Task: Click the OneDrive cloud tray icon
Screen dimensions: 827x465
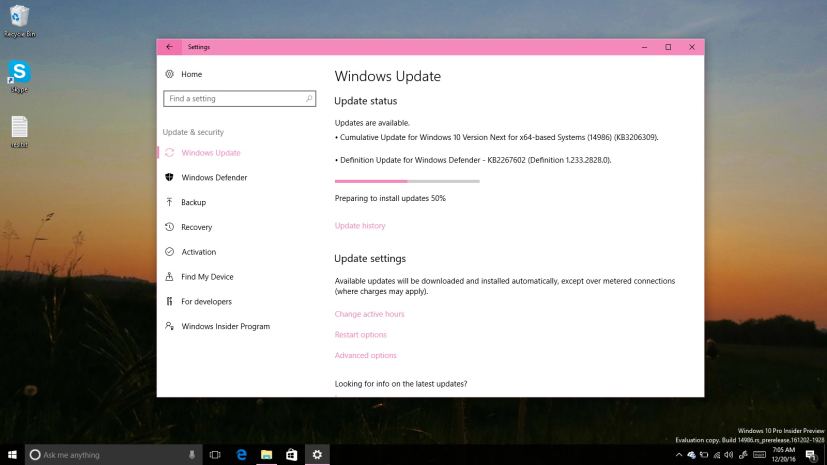Action: point(691,454)
